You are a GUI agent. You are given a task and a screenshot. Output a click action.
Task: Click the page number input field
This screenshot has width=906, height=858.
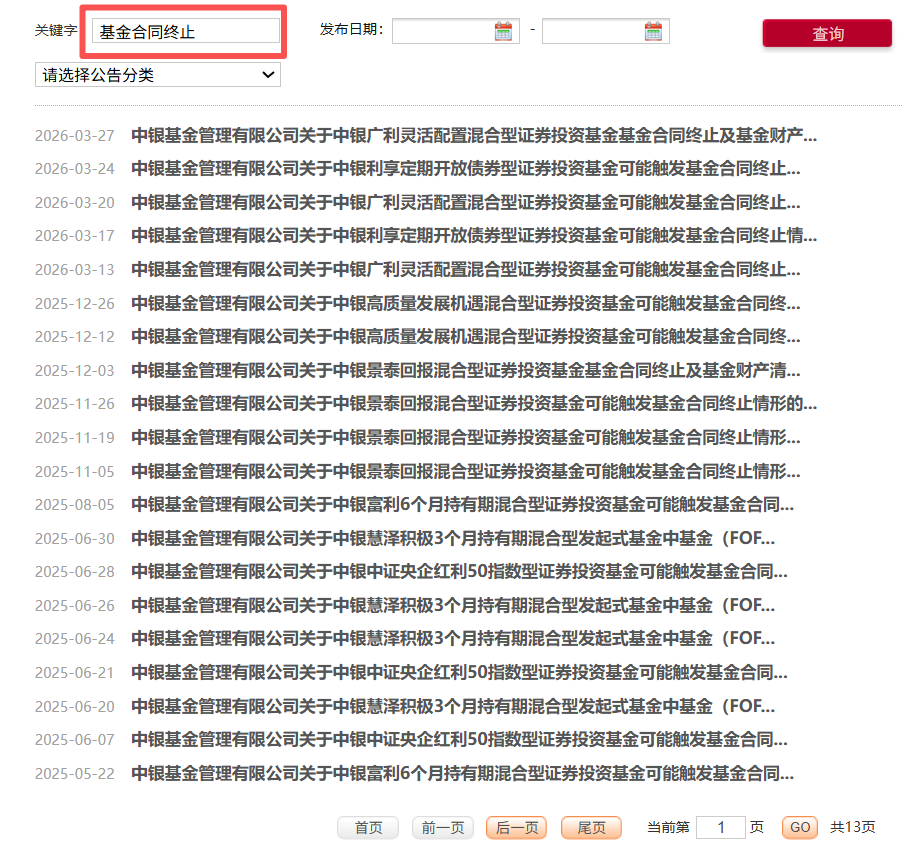721,828
